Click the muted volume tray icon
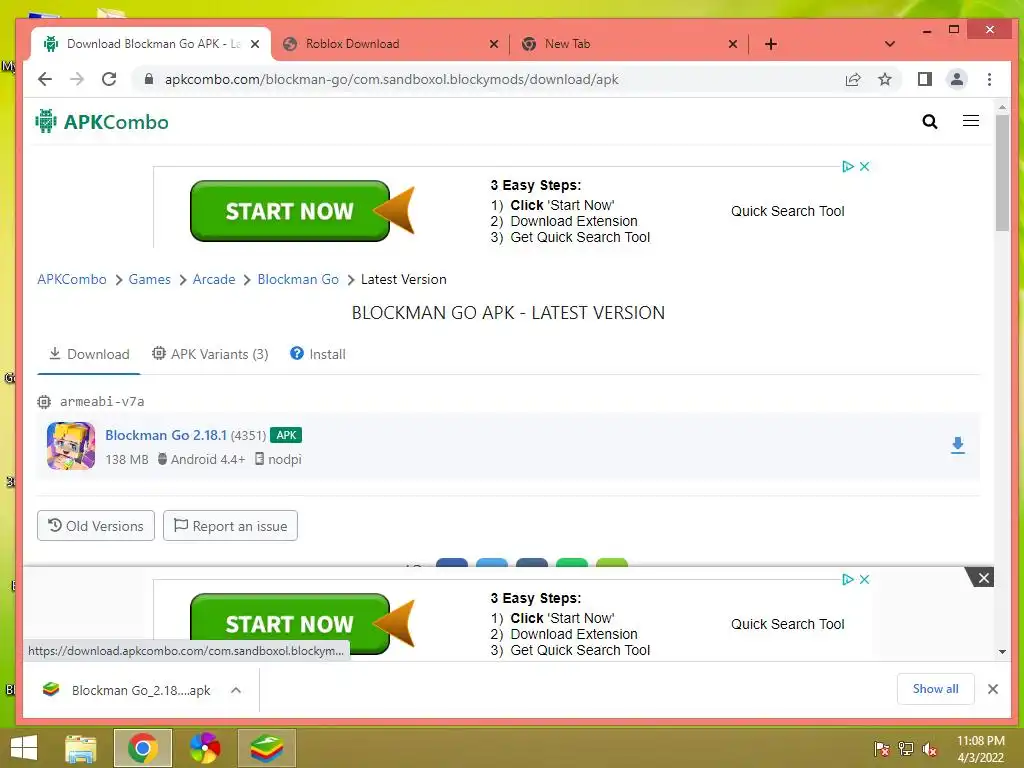The width and height of the screenshot is (1024, 768). click(x=930, y=749)
